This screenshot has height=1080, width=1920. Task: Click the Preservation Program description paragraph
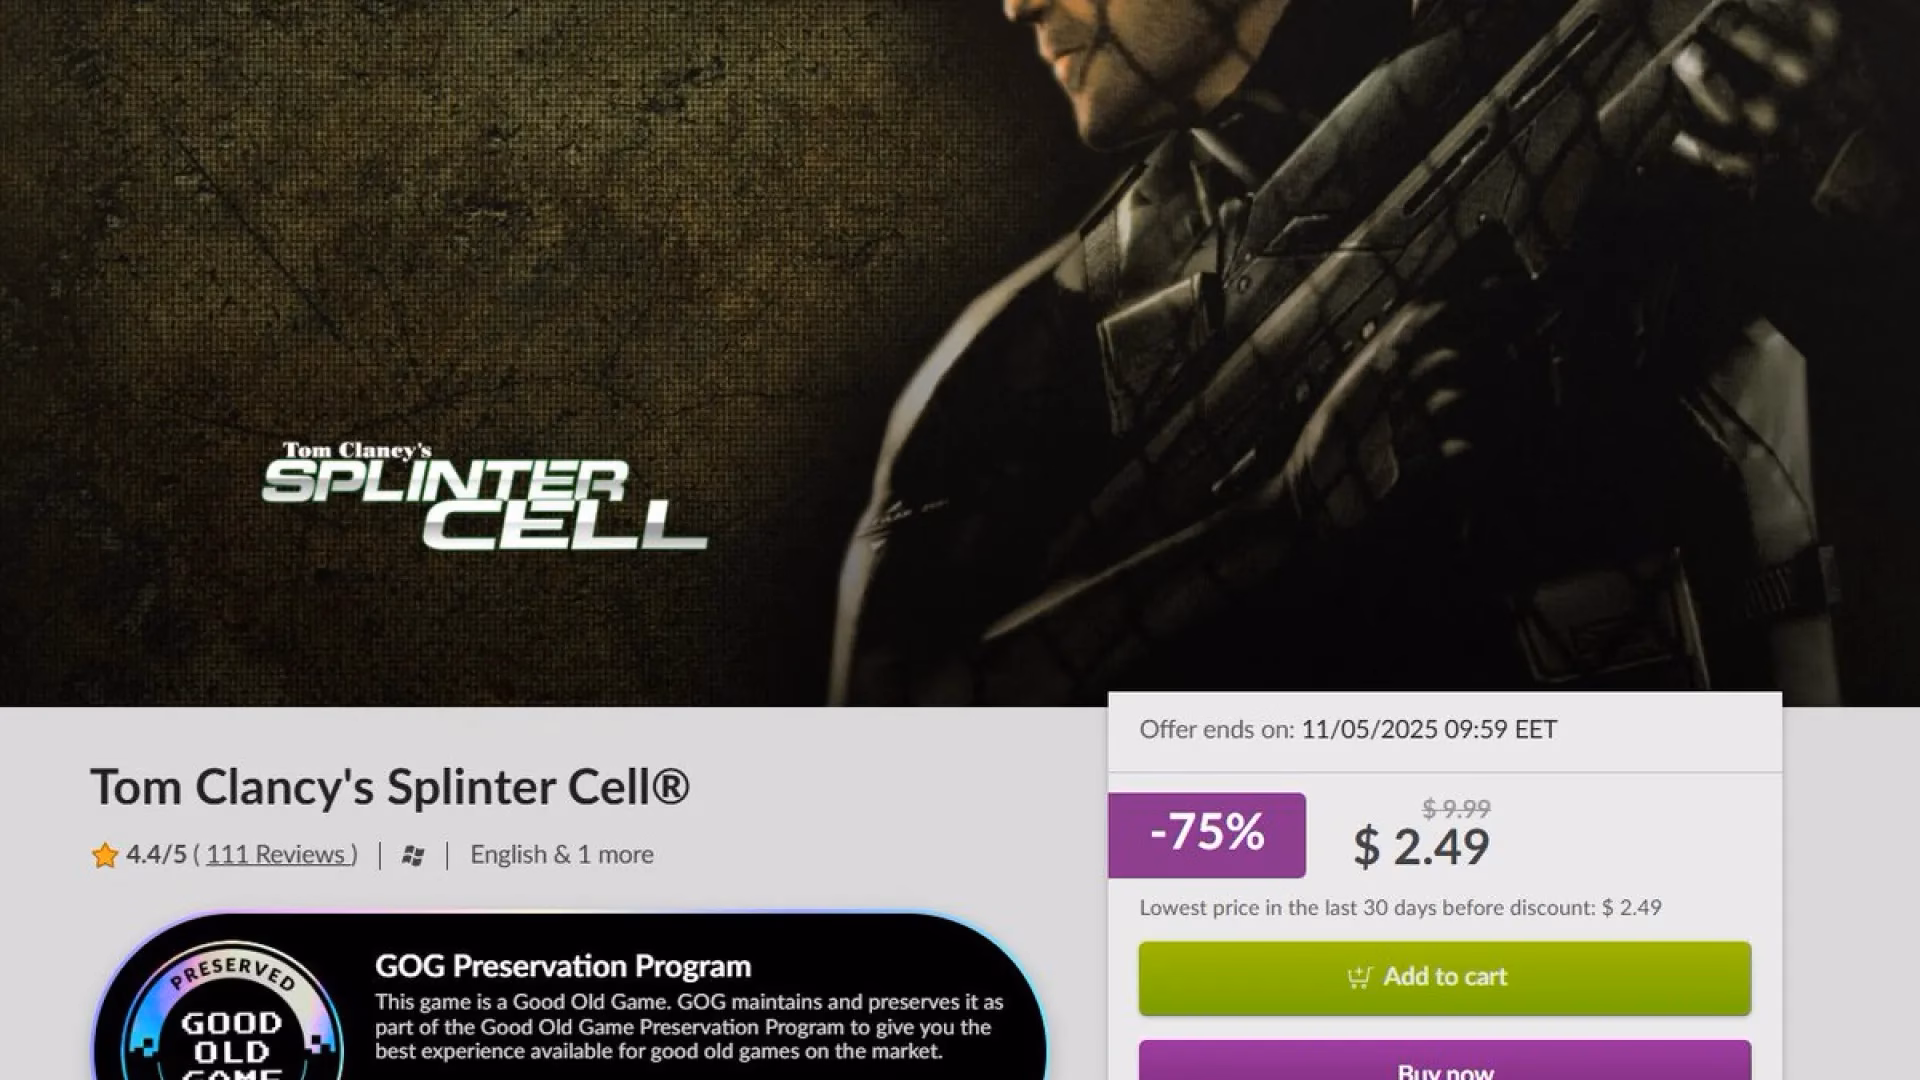pos(688,1027)
